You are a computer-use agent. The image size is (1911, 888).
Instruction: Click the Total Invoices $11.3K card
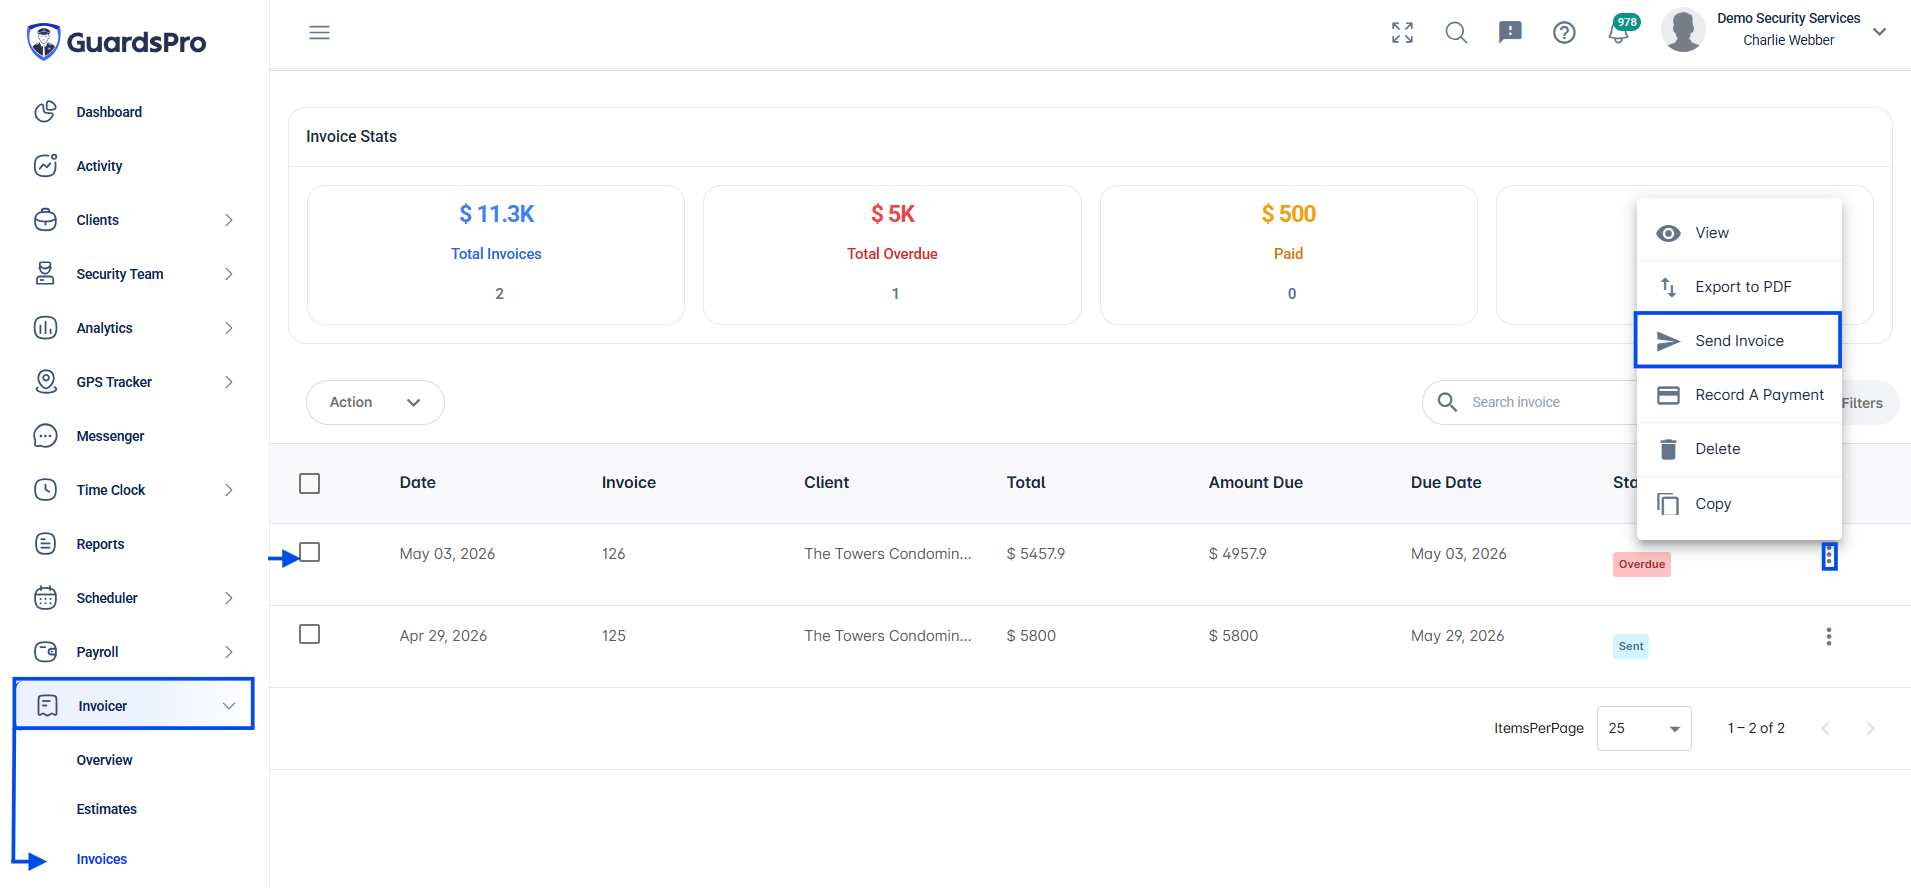pyautogui.click(x=496, y=255)
